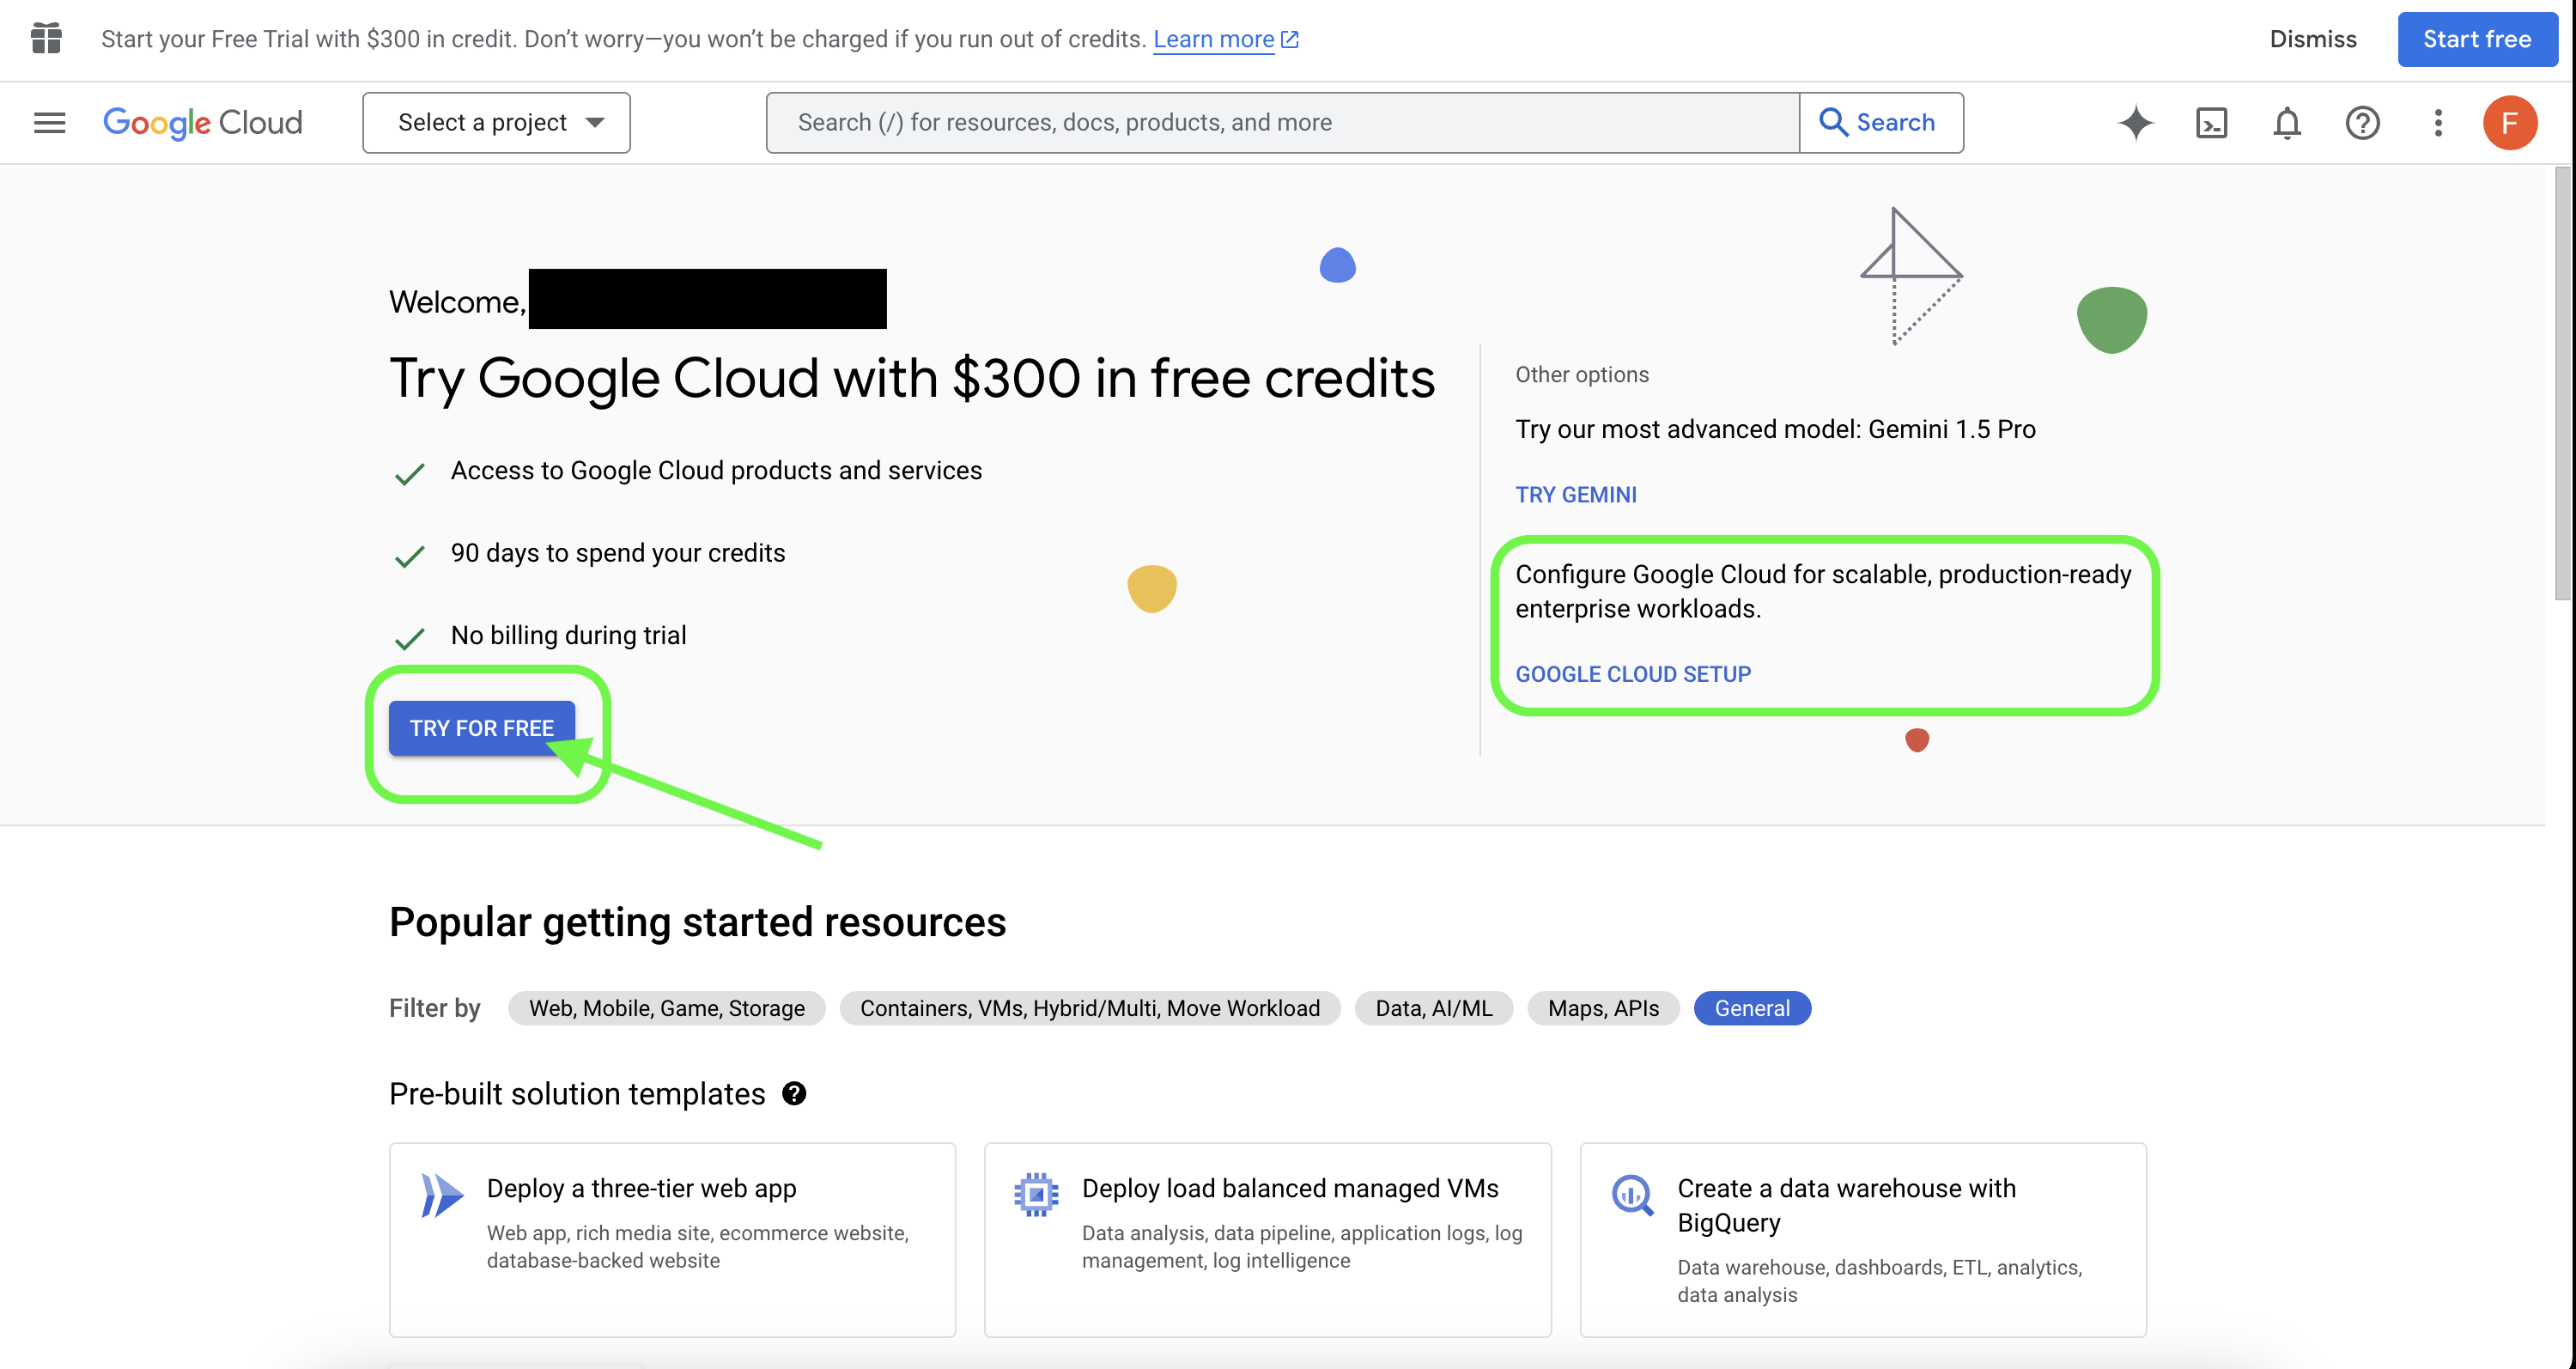Viewport: 2576px width, 1369px height.
Task: Filter by Web, Mobile, Game, Storage
Action: coord(667,1008)
